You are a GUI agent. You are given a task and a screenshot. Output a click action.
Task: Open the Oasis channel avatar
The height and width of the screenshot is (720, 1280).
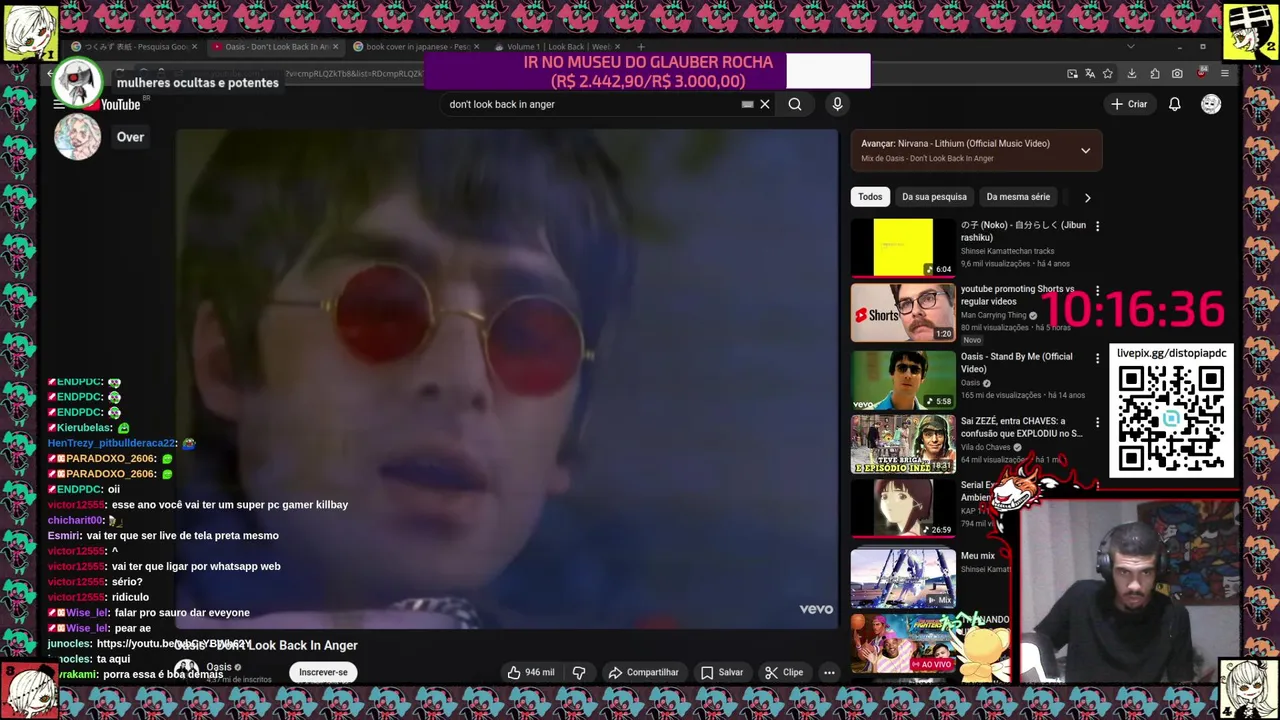(187, 670)
